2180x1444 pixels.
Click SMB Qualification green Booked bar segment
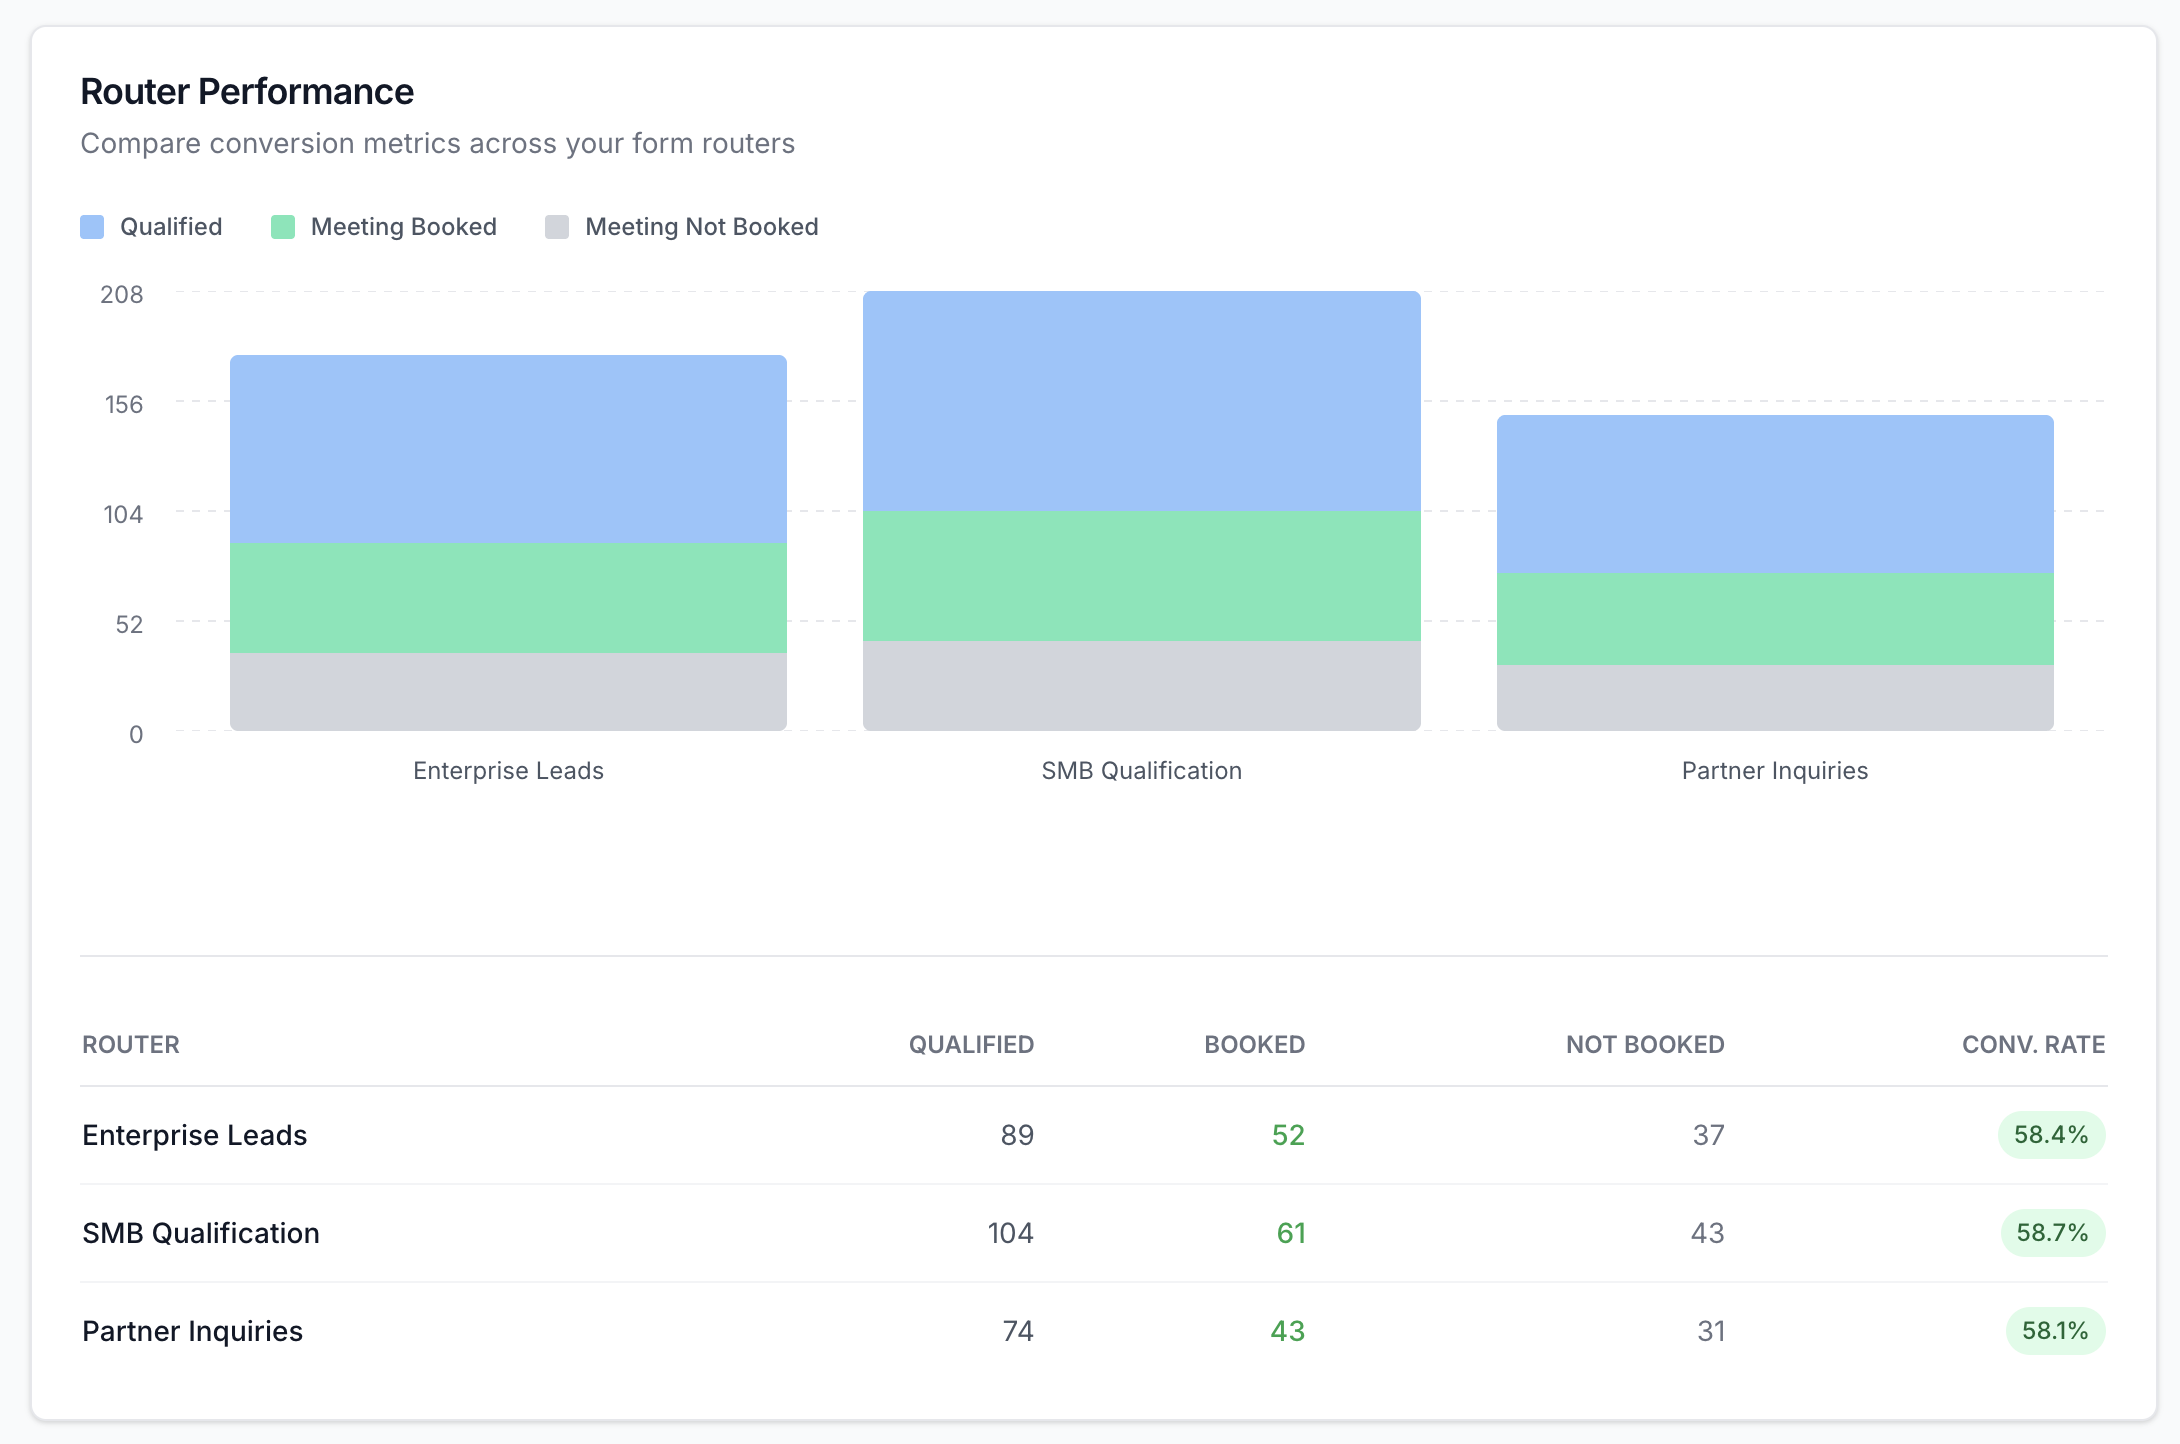(x=1141, y=576)
